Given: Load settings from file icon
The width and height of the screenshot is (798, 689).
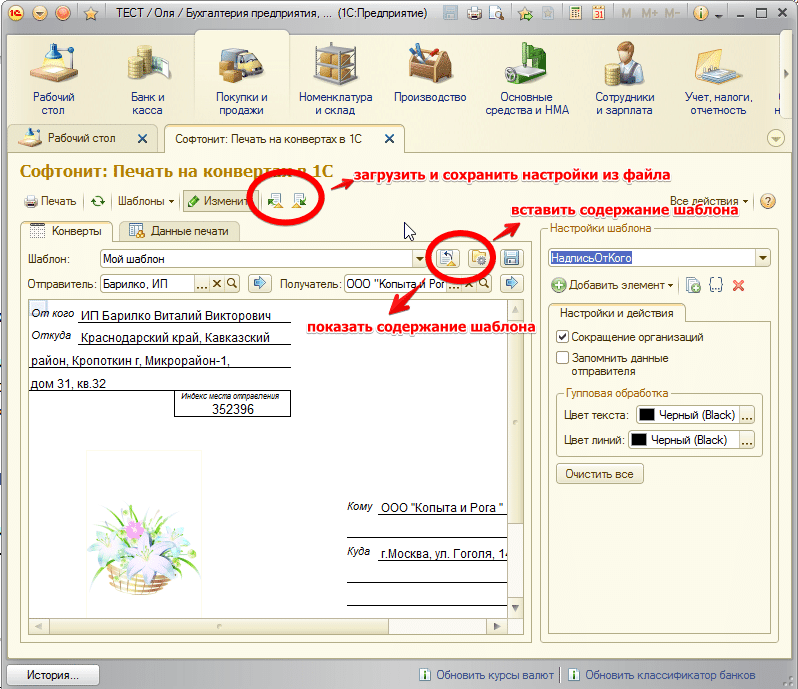Looking at the screenshot, I should click(x=275, y=200).
